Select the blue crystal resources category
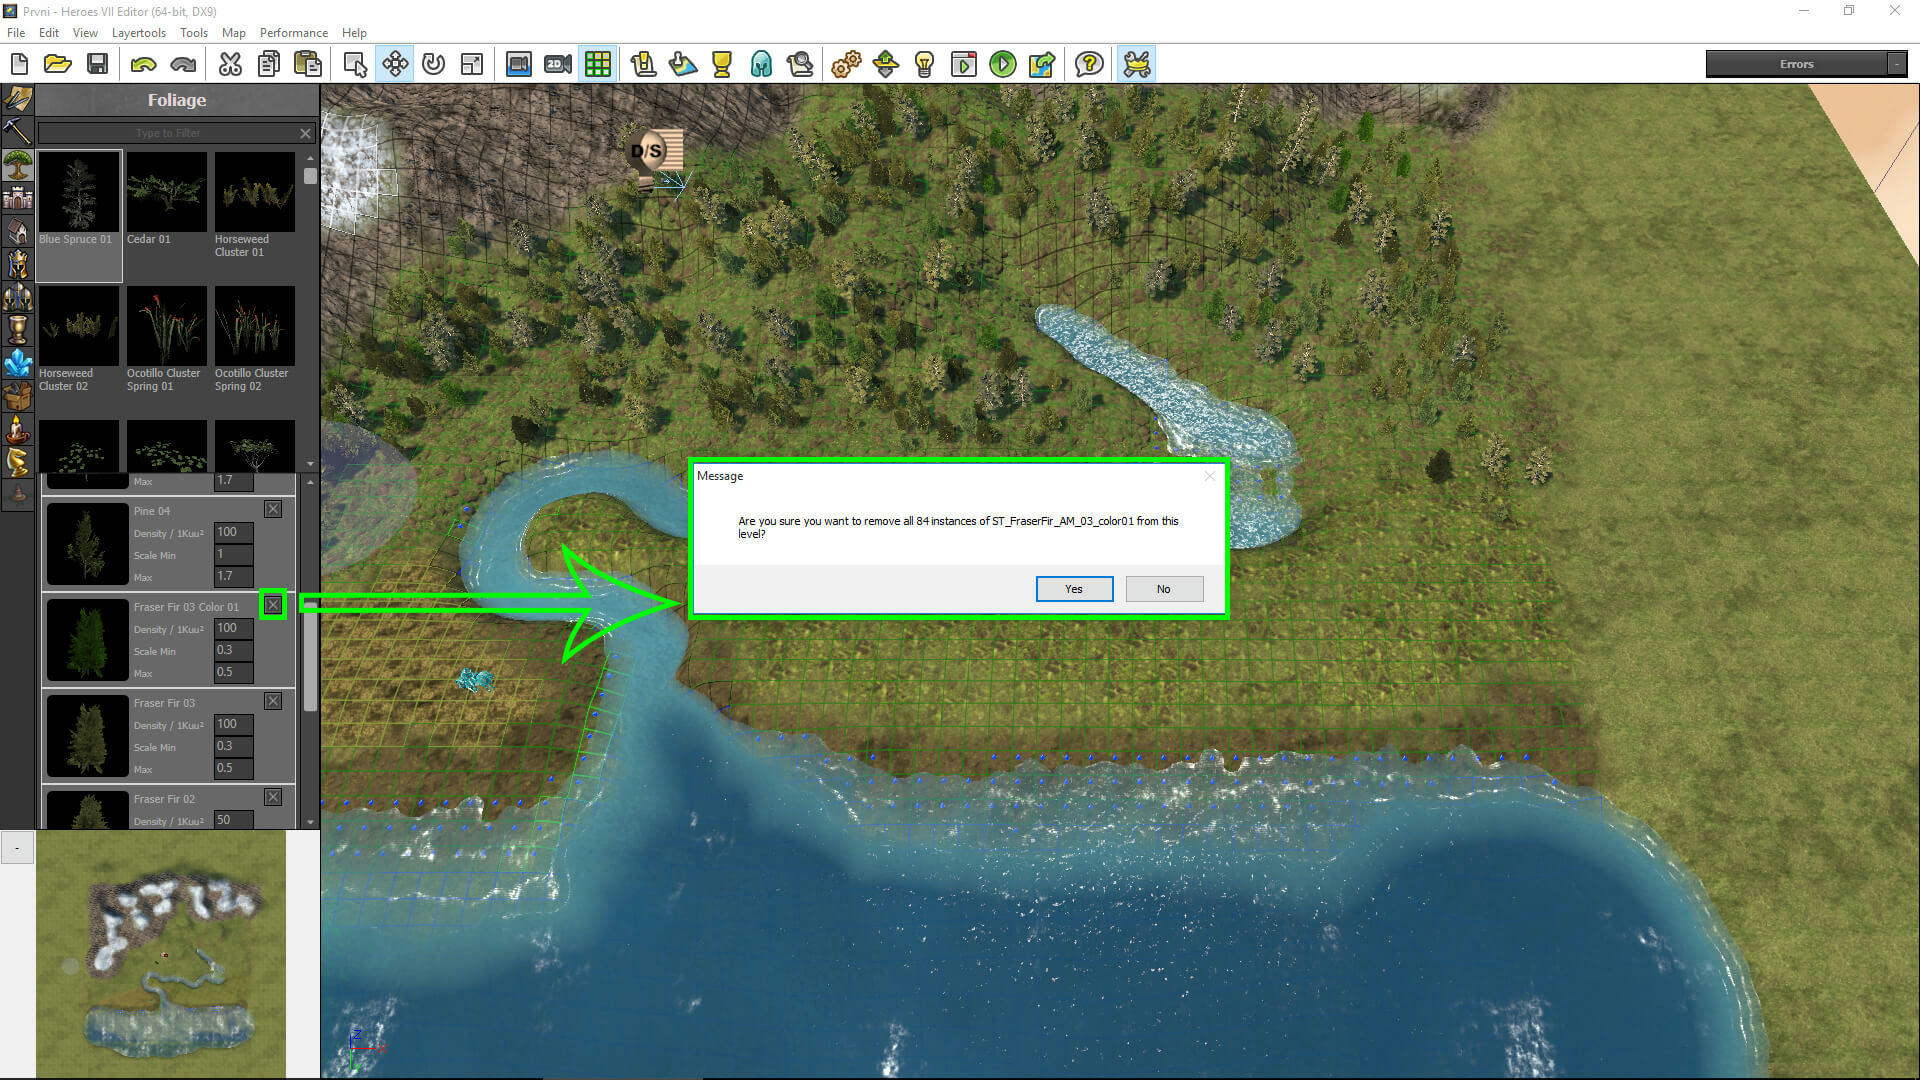Screen dimensions: 1920x1080 pyautogui.click(x=18, y=363)
